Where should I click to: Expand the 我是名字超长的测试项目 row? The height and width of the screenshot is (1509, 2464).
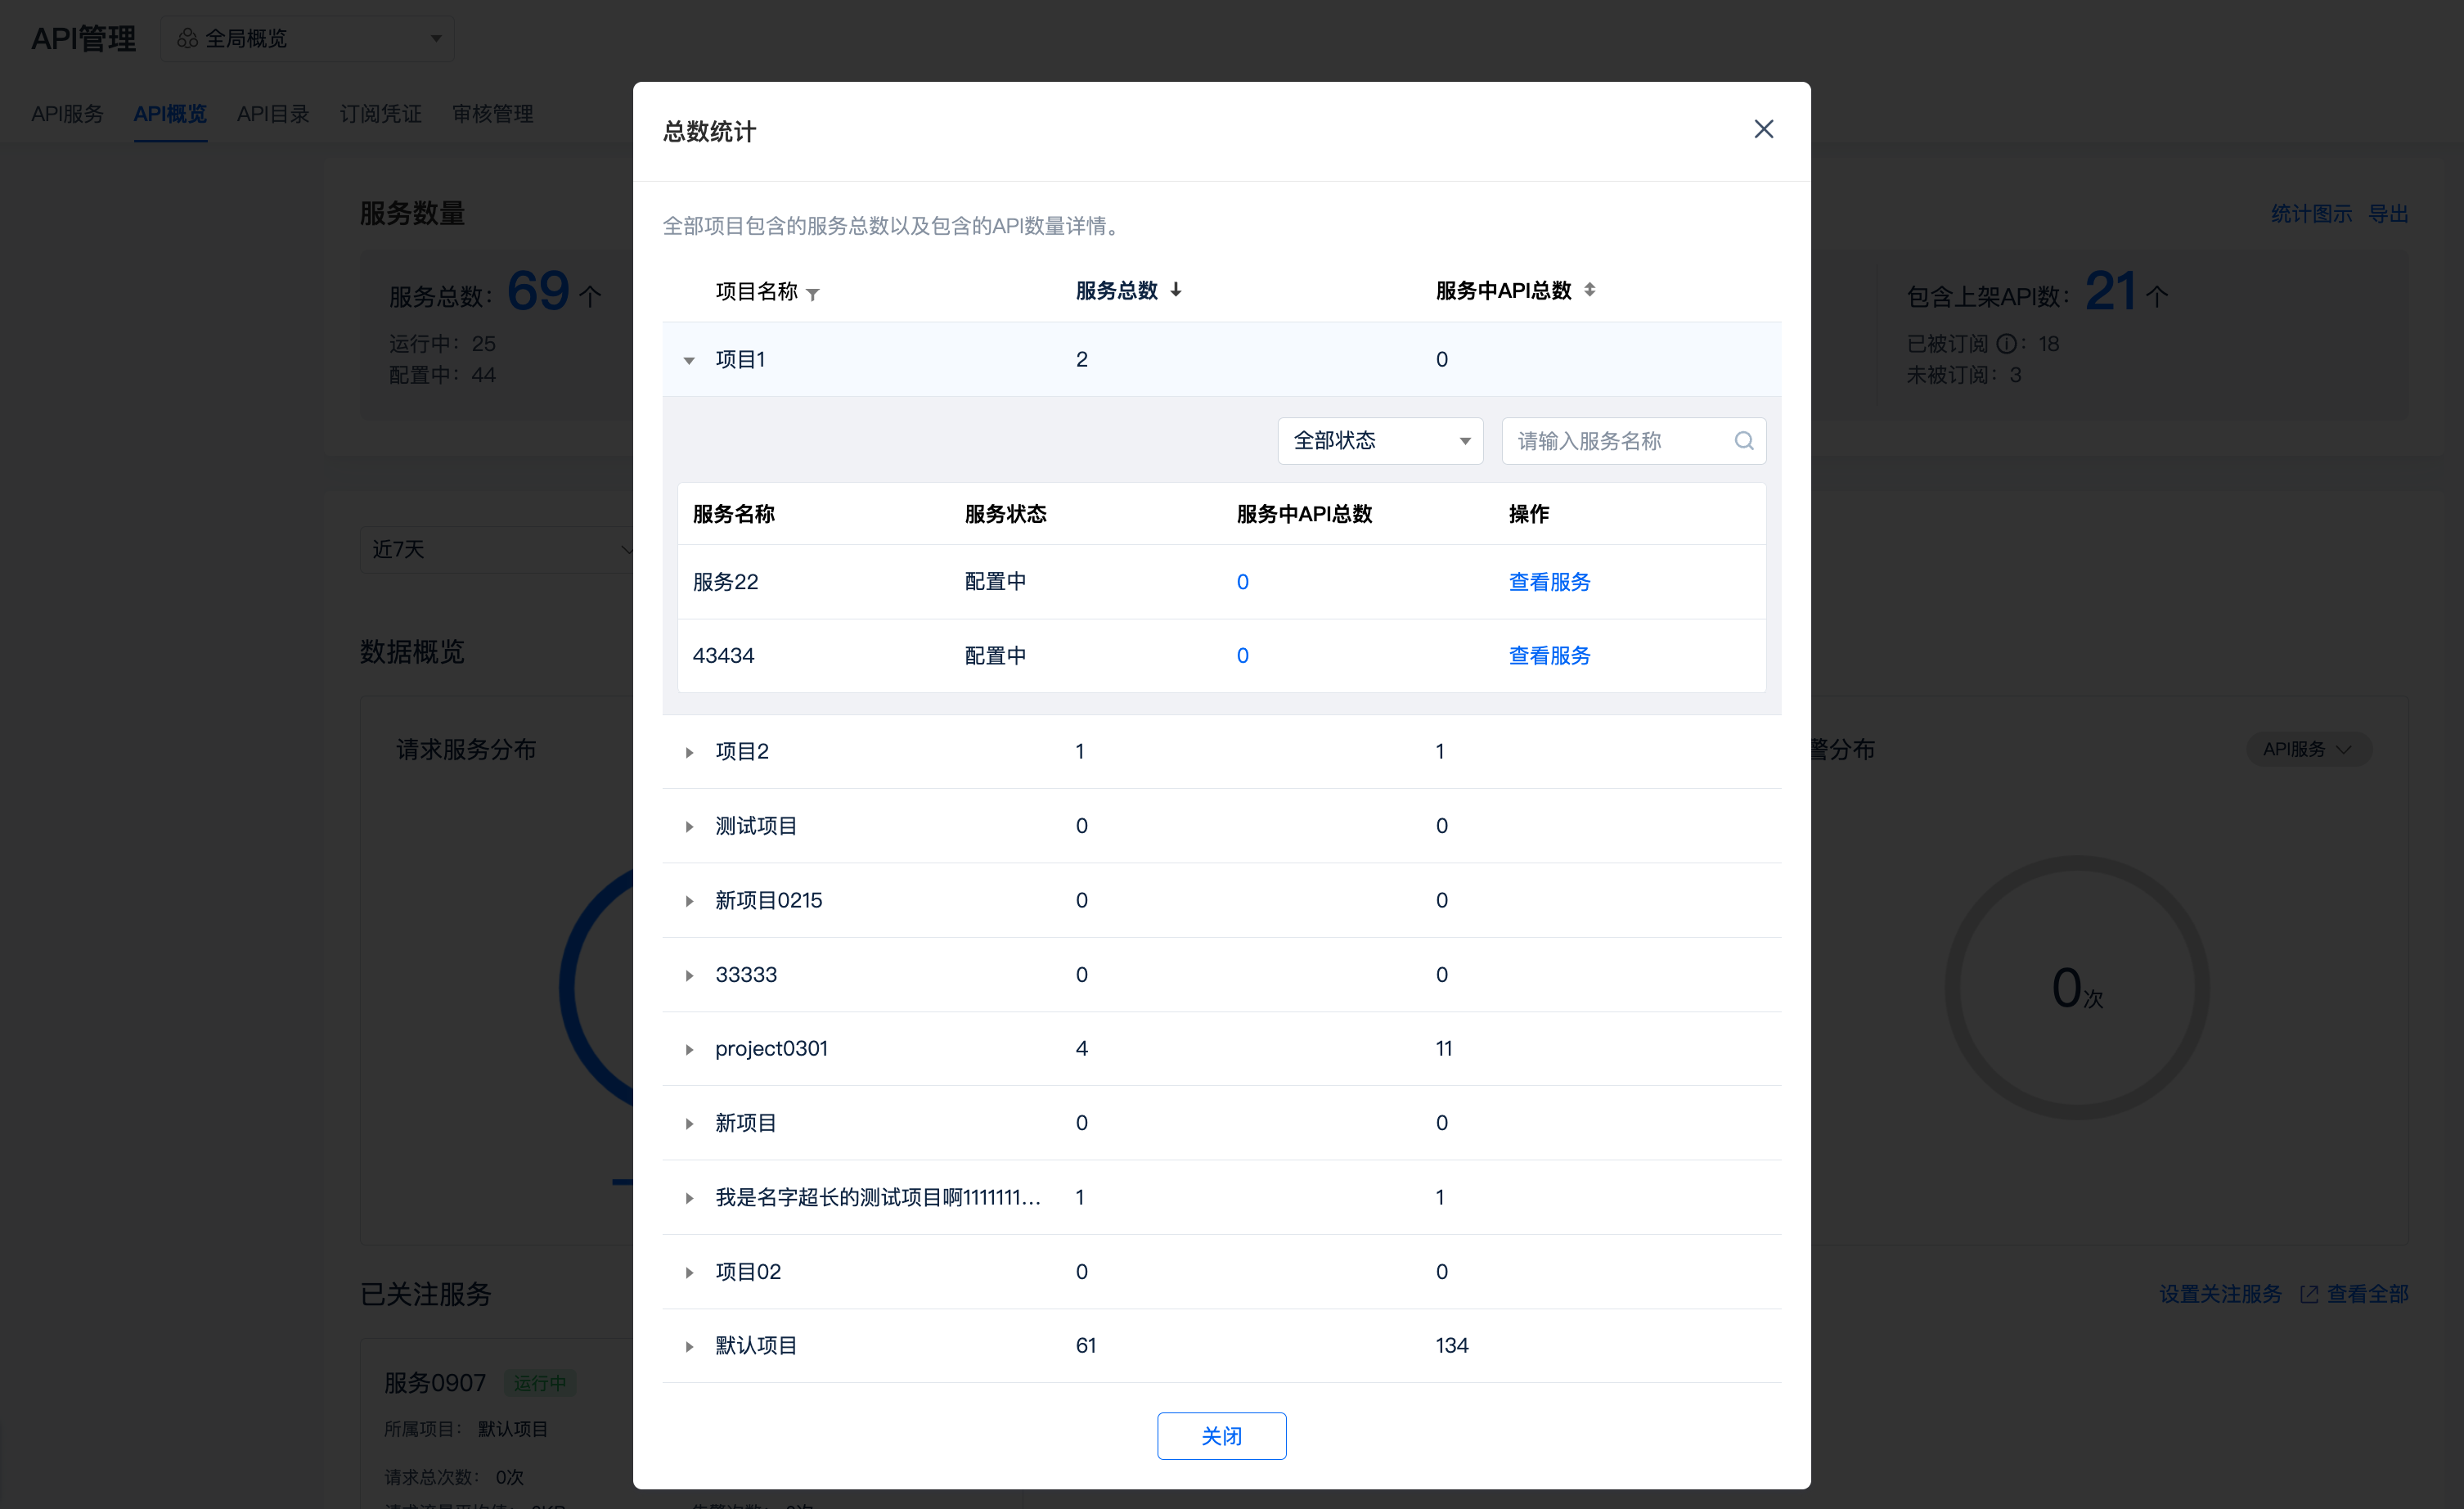pyautogui.click(x=689, y=1198)
